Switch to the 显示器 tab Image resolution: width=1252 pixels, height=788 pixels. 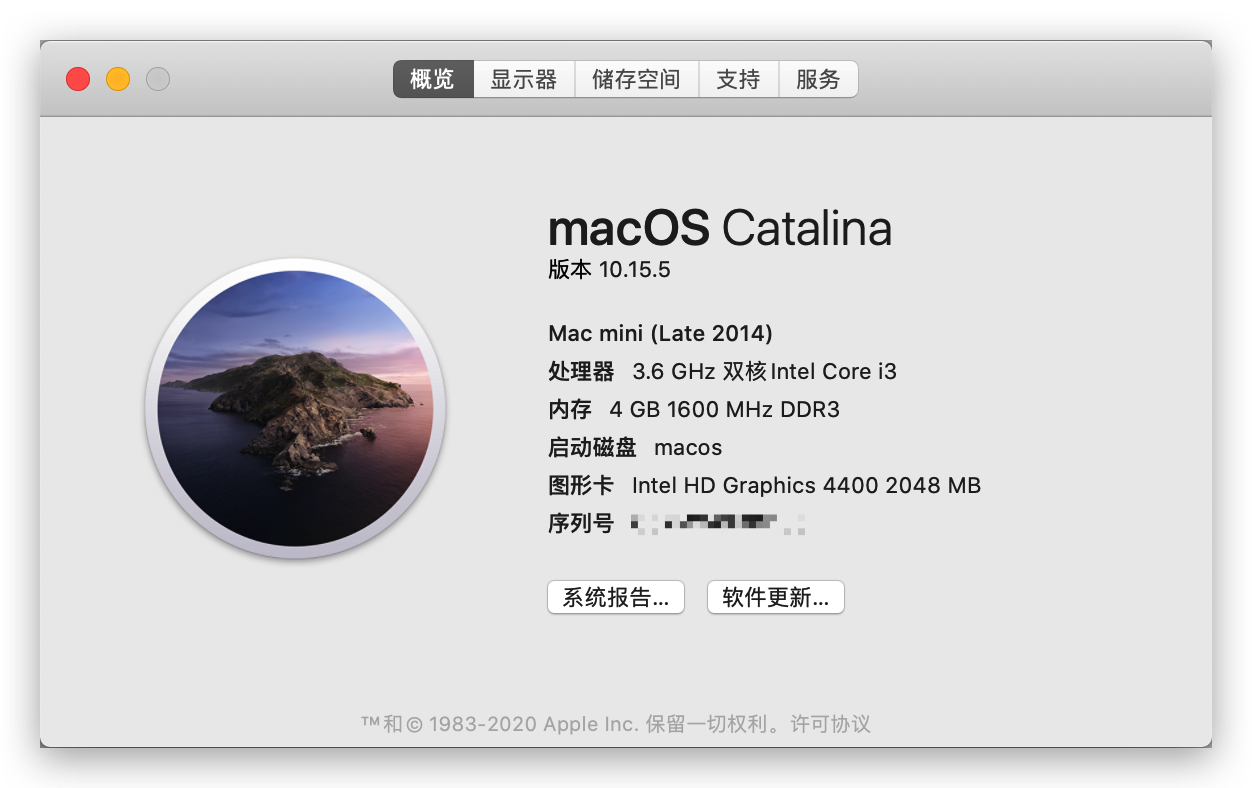[524, 79]
